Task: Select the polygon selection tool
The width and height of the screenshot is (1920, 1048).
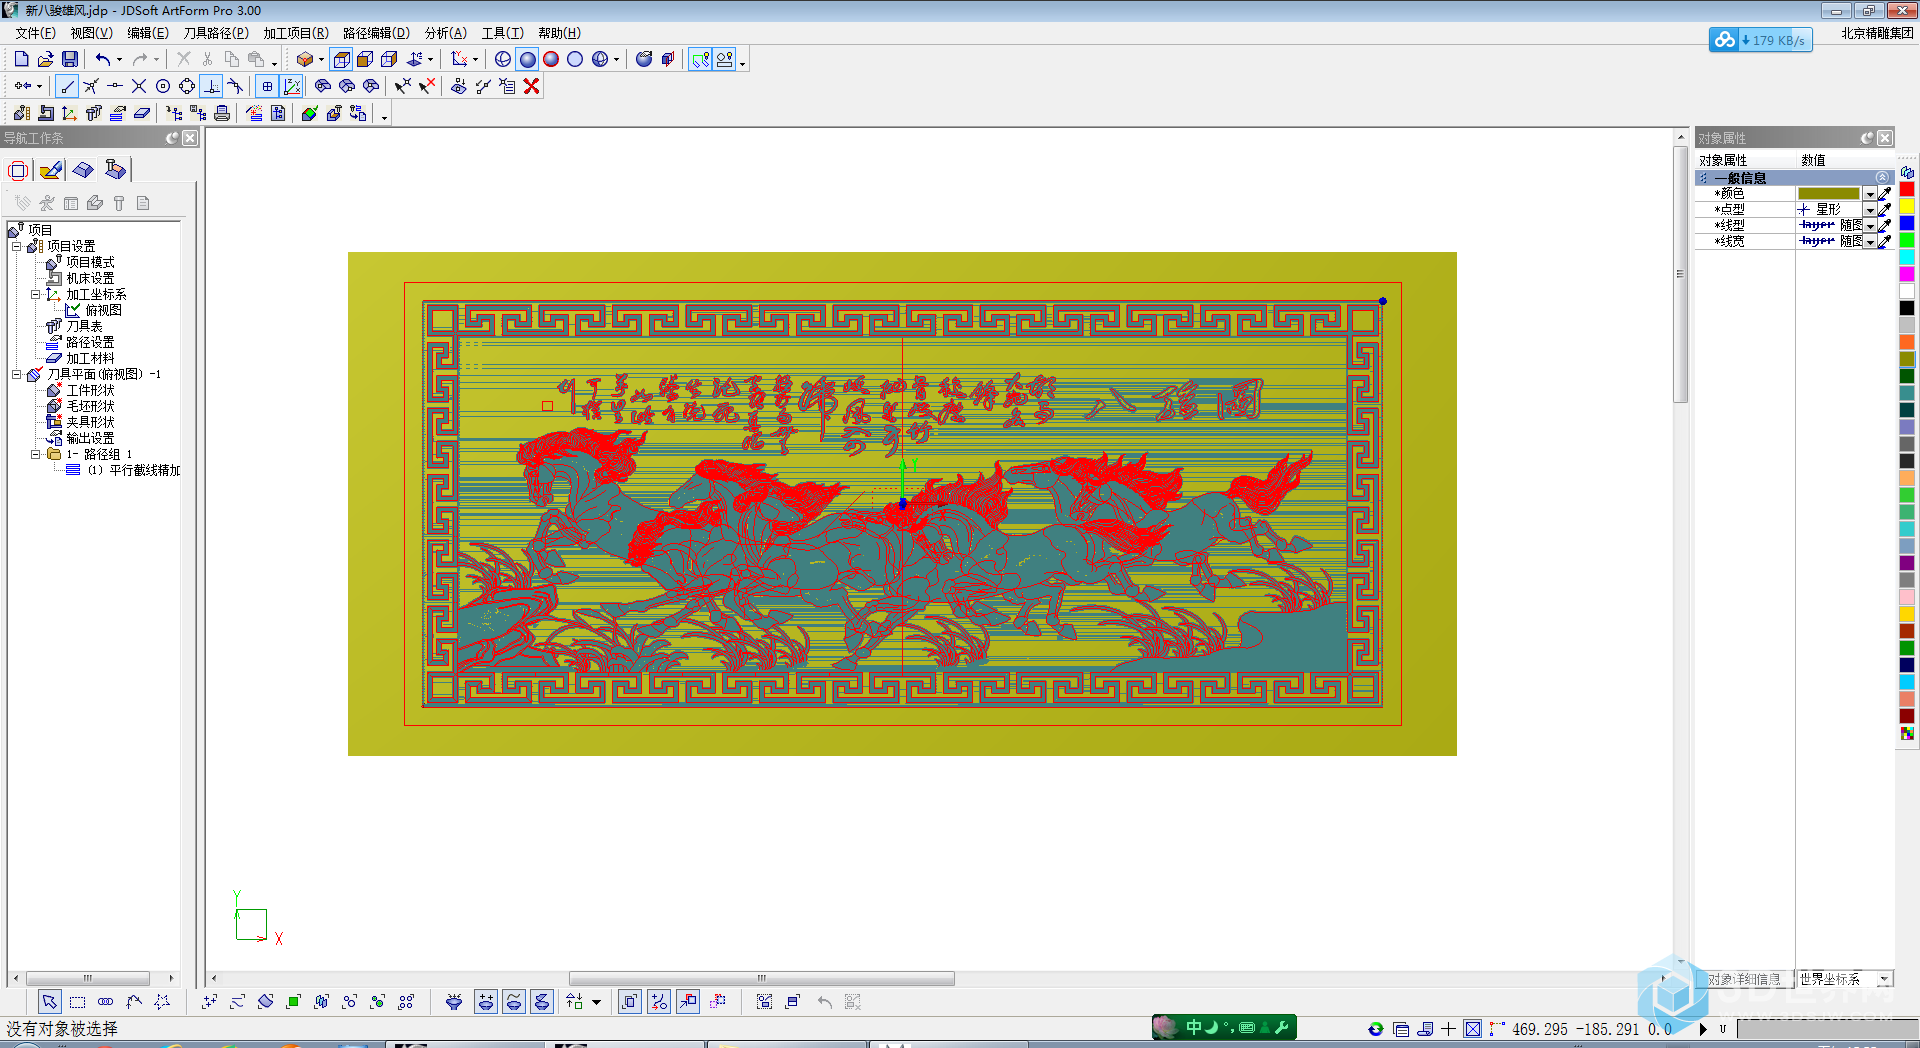Action: coord(162,1001)
